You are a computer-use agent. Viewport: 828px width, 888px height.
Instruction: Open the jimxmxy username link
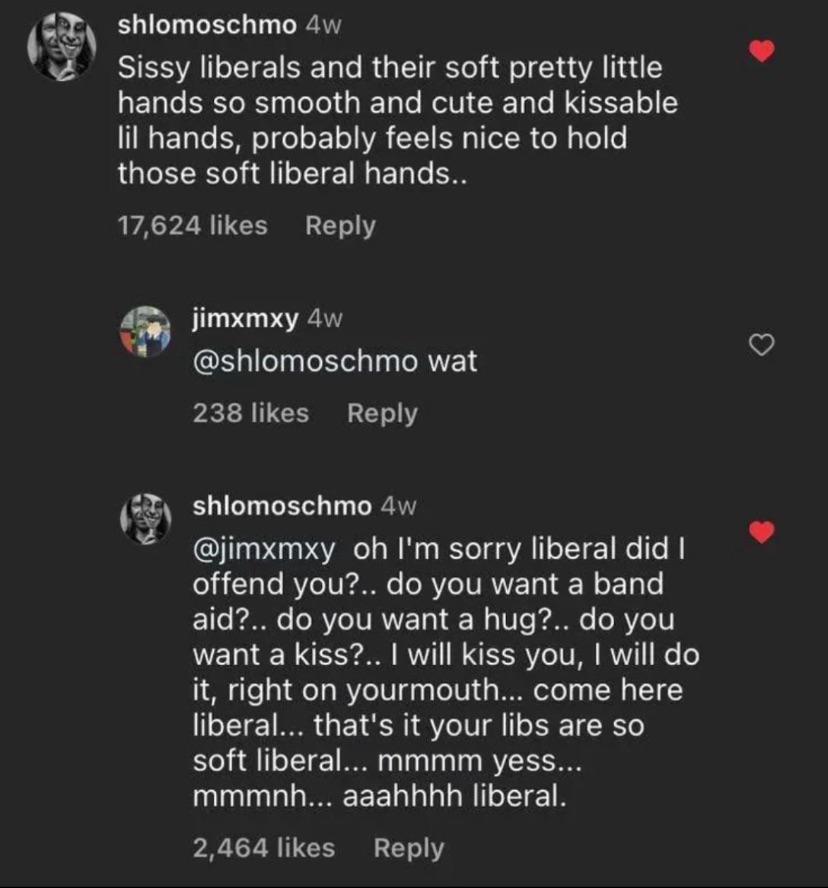244,319
